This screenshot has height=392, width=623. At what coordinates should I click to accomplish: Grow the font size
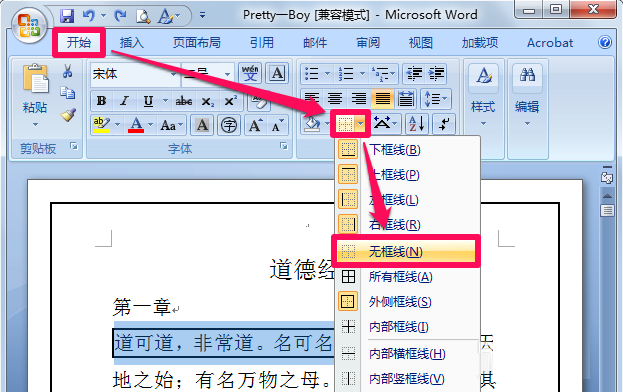tap(255, 126)
